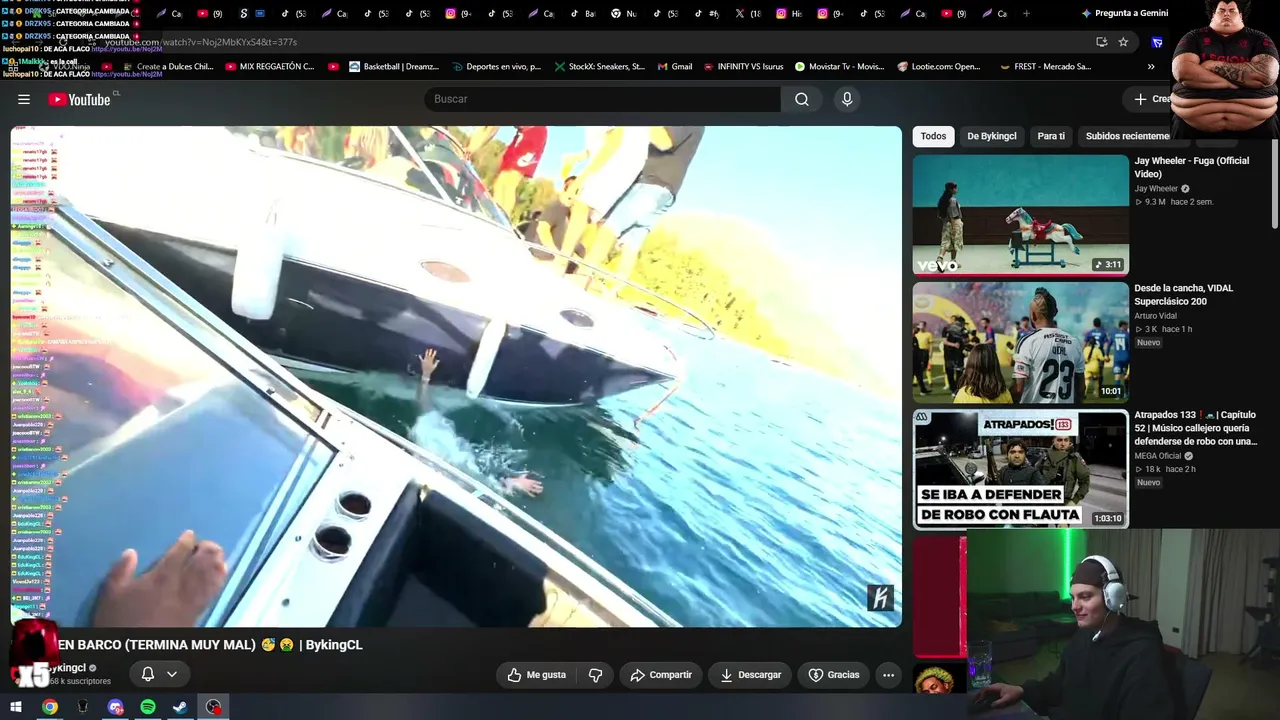Open the Movistar Tv bookmark

coord(839,67)
